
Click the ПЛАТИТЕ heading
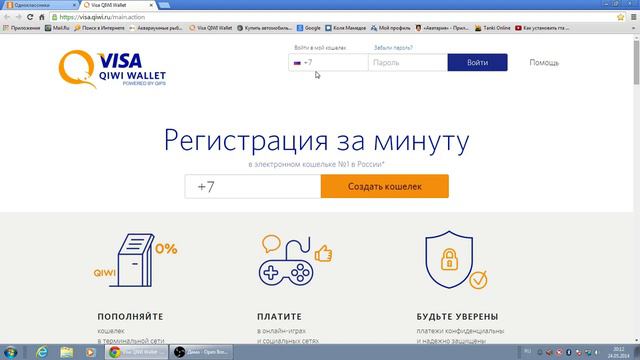280,316
